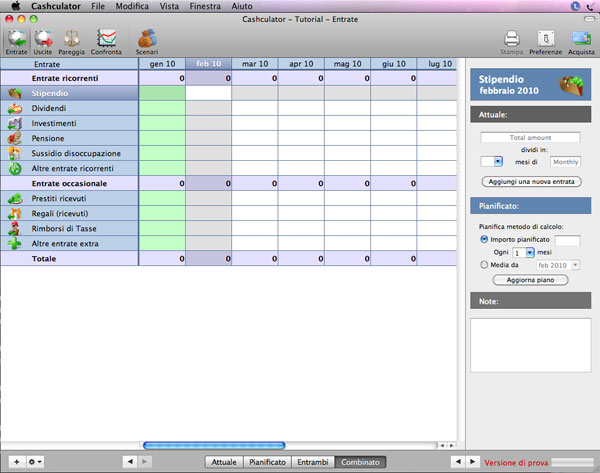600x473 pixels.
Task: Select the giu 10 column header
Action: coord(394,64)
